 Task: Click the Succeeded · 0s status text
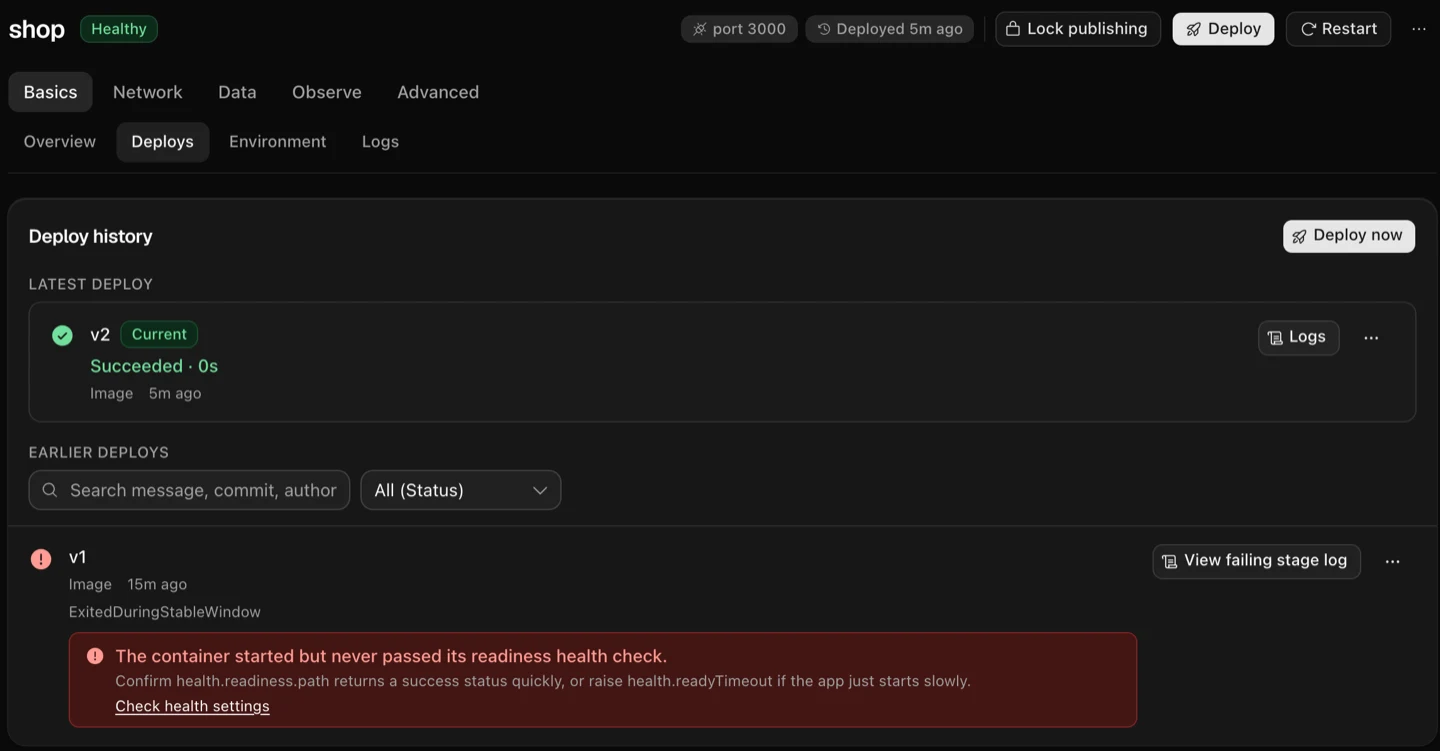(154, 366)
